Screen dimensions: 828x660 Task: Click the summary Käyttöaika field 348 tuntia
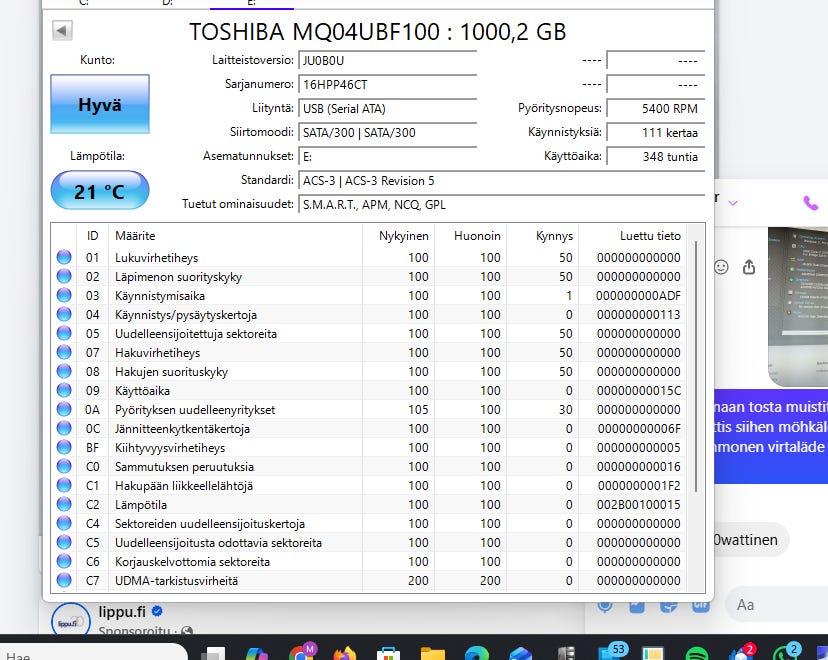pos(656,157)
